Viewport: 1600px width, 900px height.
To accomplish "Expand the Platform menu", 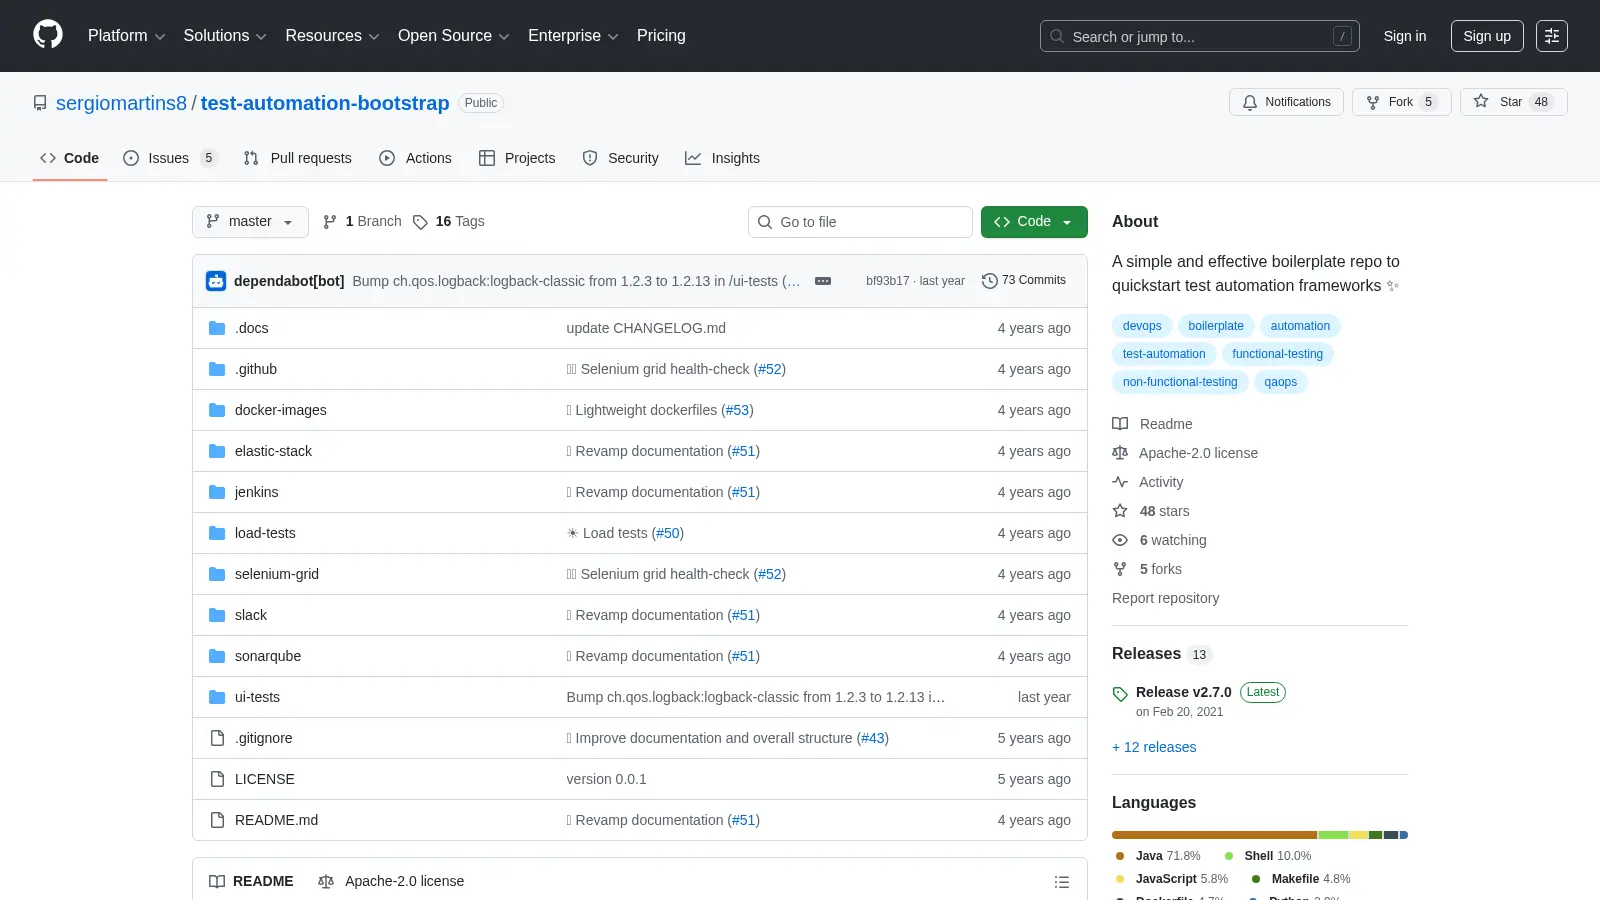I will coord(126,36).
